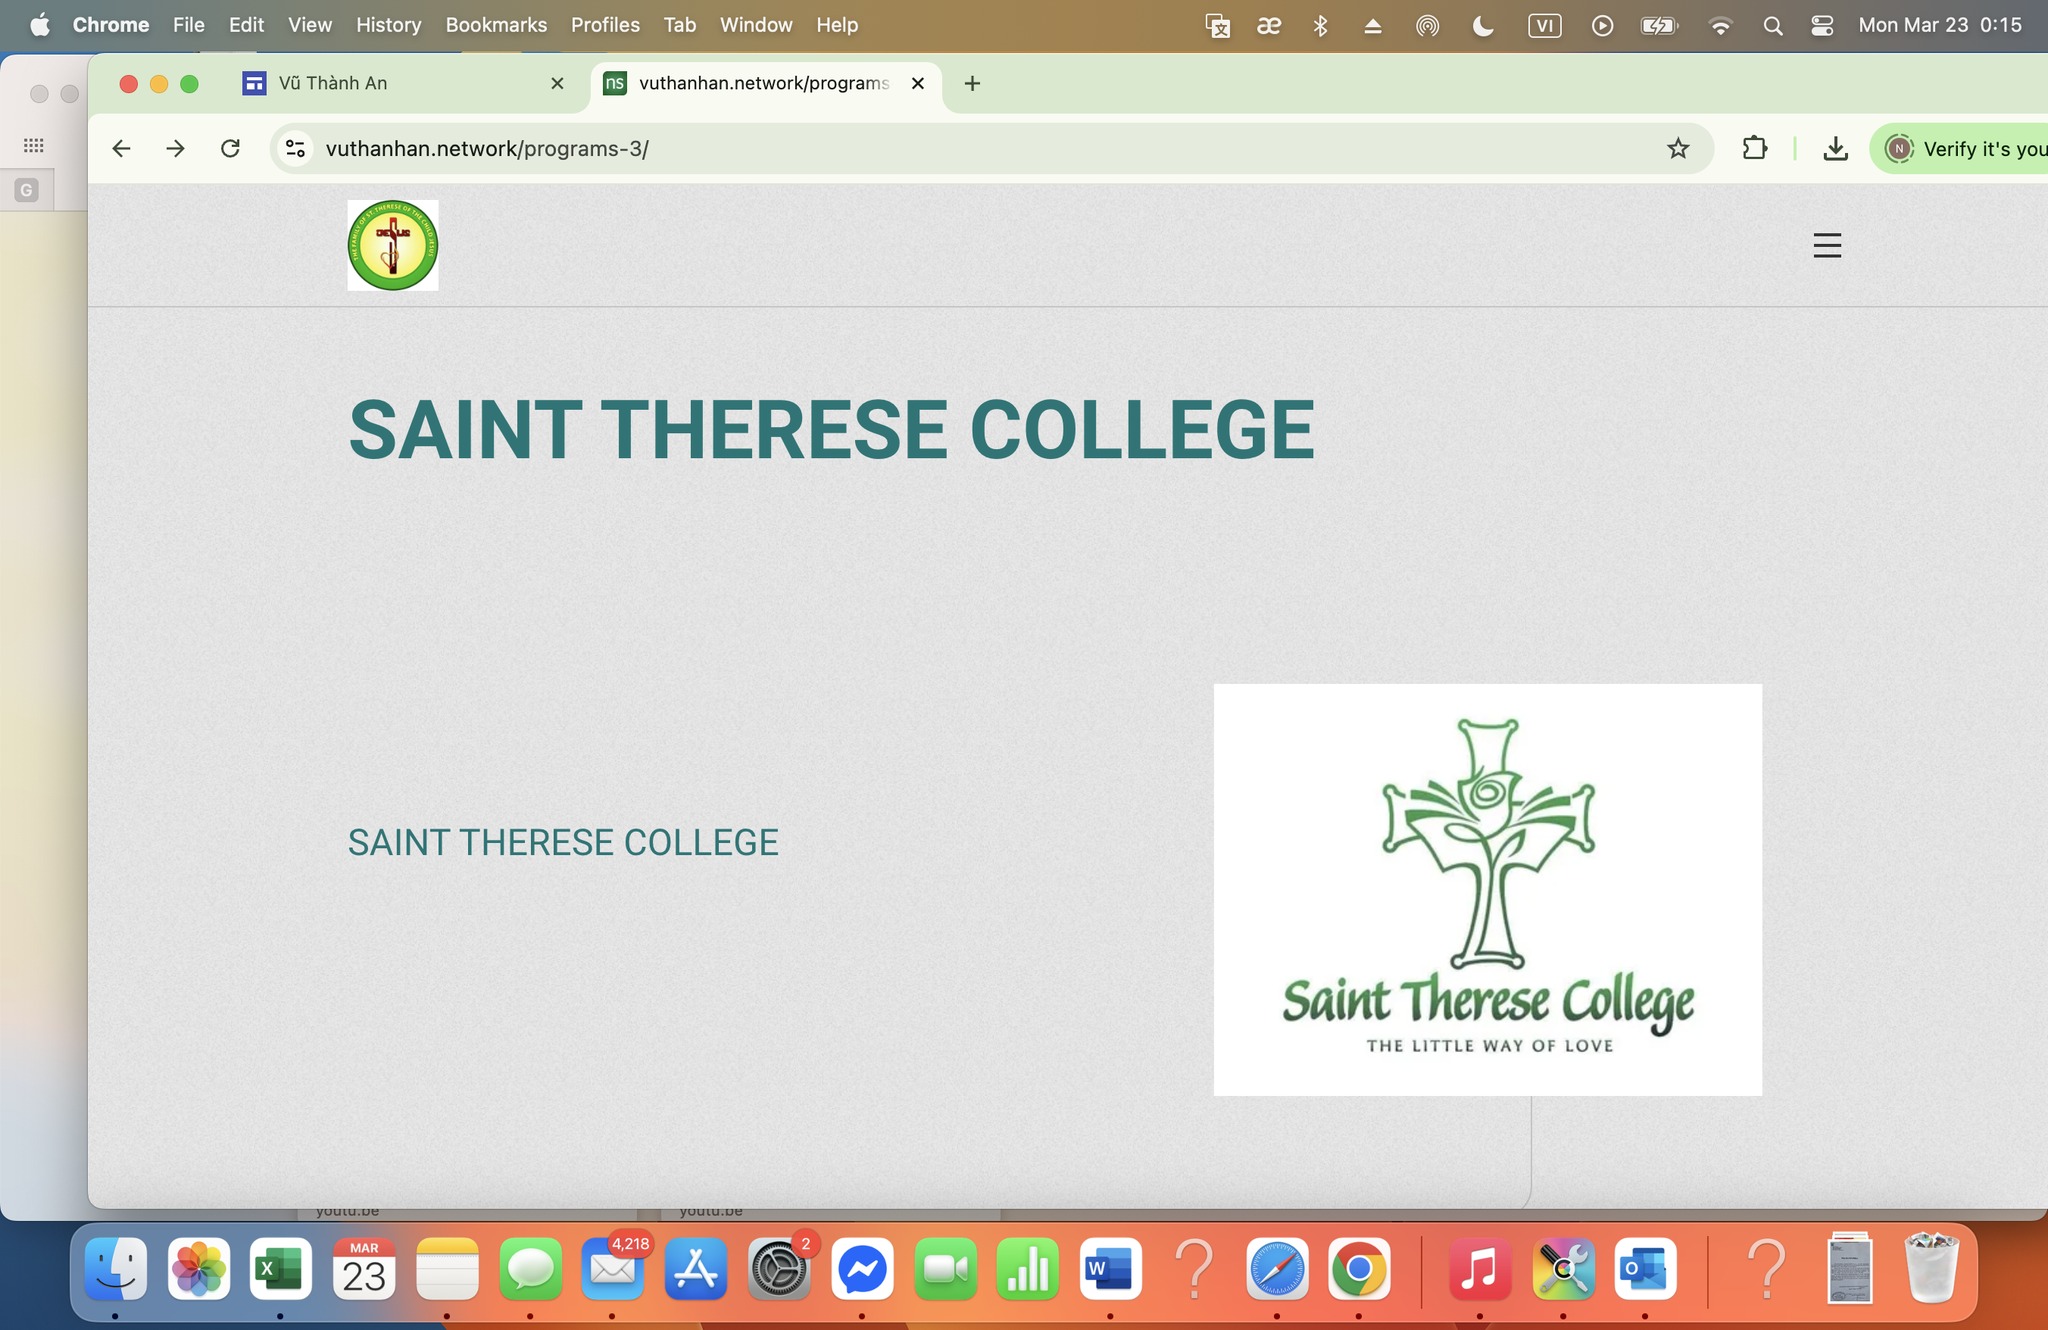Open the Apple menu

click(40, 25)
